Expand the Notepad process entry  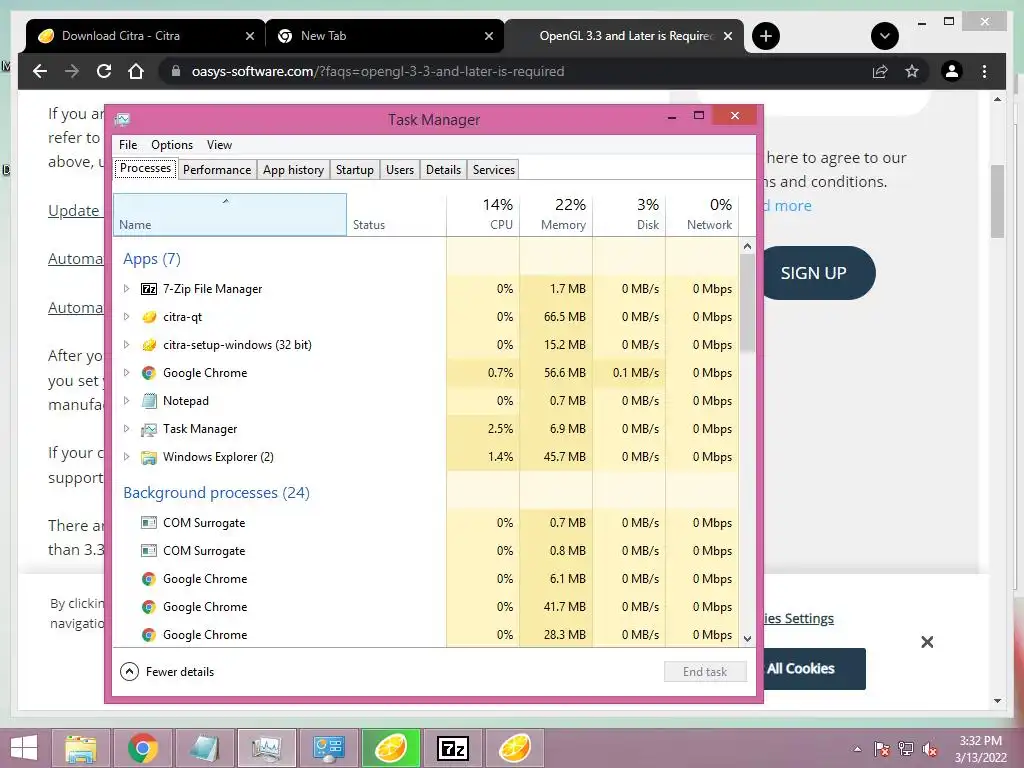pos(127,401)
